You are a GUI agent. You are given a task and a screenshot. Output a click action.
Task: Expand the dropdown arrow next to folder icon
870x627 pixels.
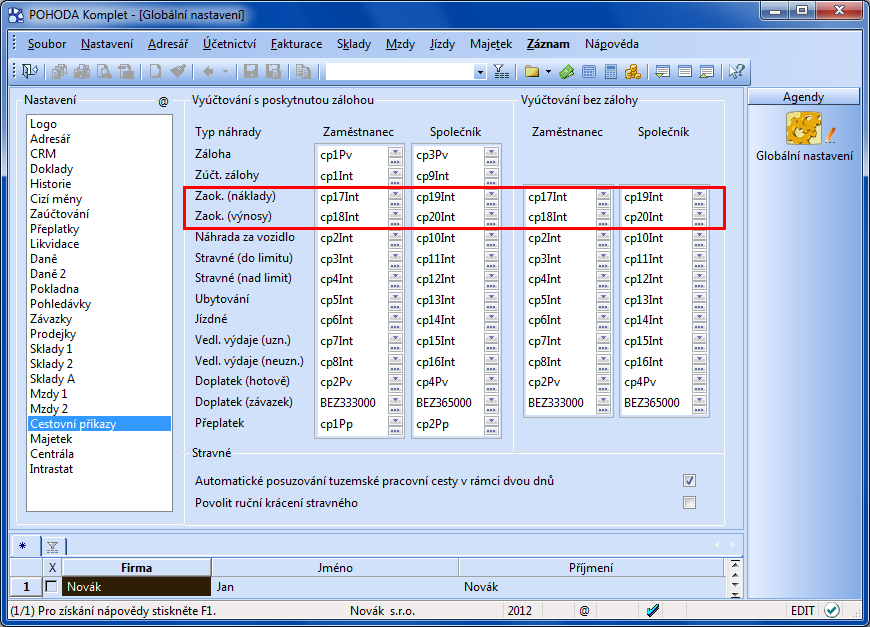pyautogui.click(x=548, y=71)
